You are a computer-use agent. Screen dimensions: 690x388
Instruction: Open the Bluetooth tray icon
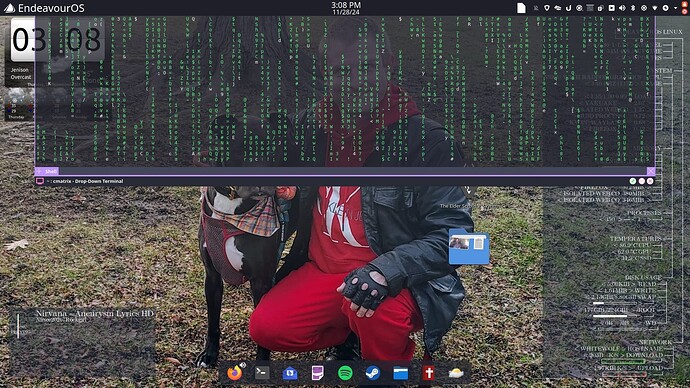tap(633, 8)
